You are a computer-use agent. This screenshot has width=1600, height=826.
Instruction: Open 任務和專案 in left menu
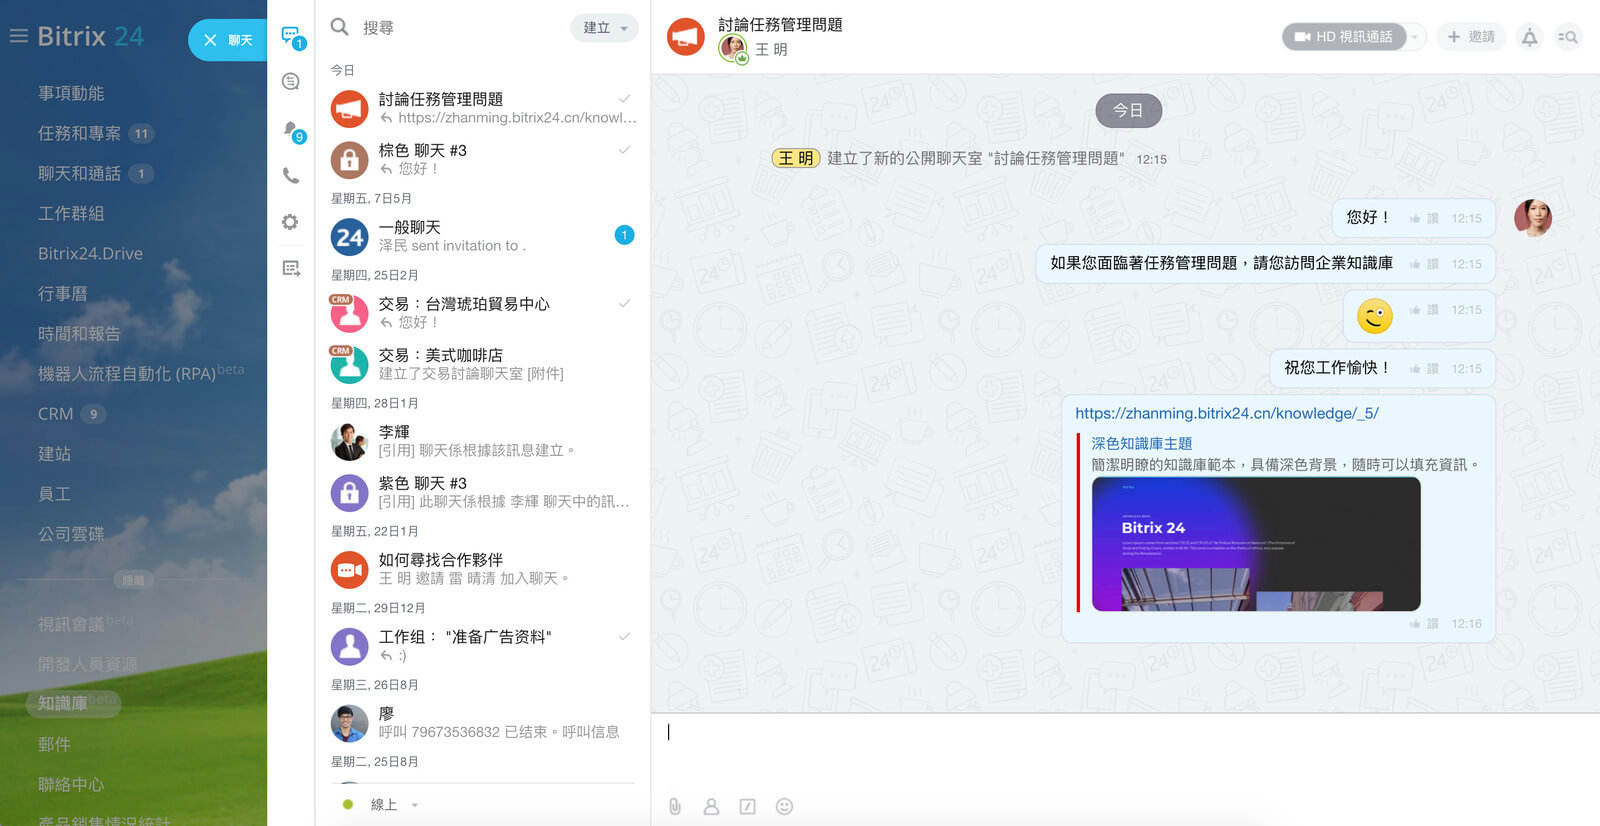pyautogui.click(x=79, y=133)
